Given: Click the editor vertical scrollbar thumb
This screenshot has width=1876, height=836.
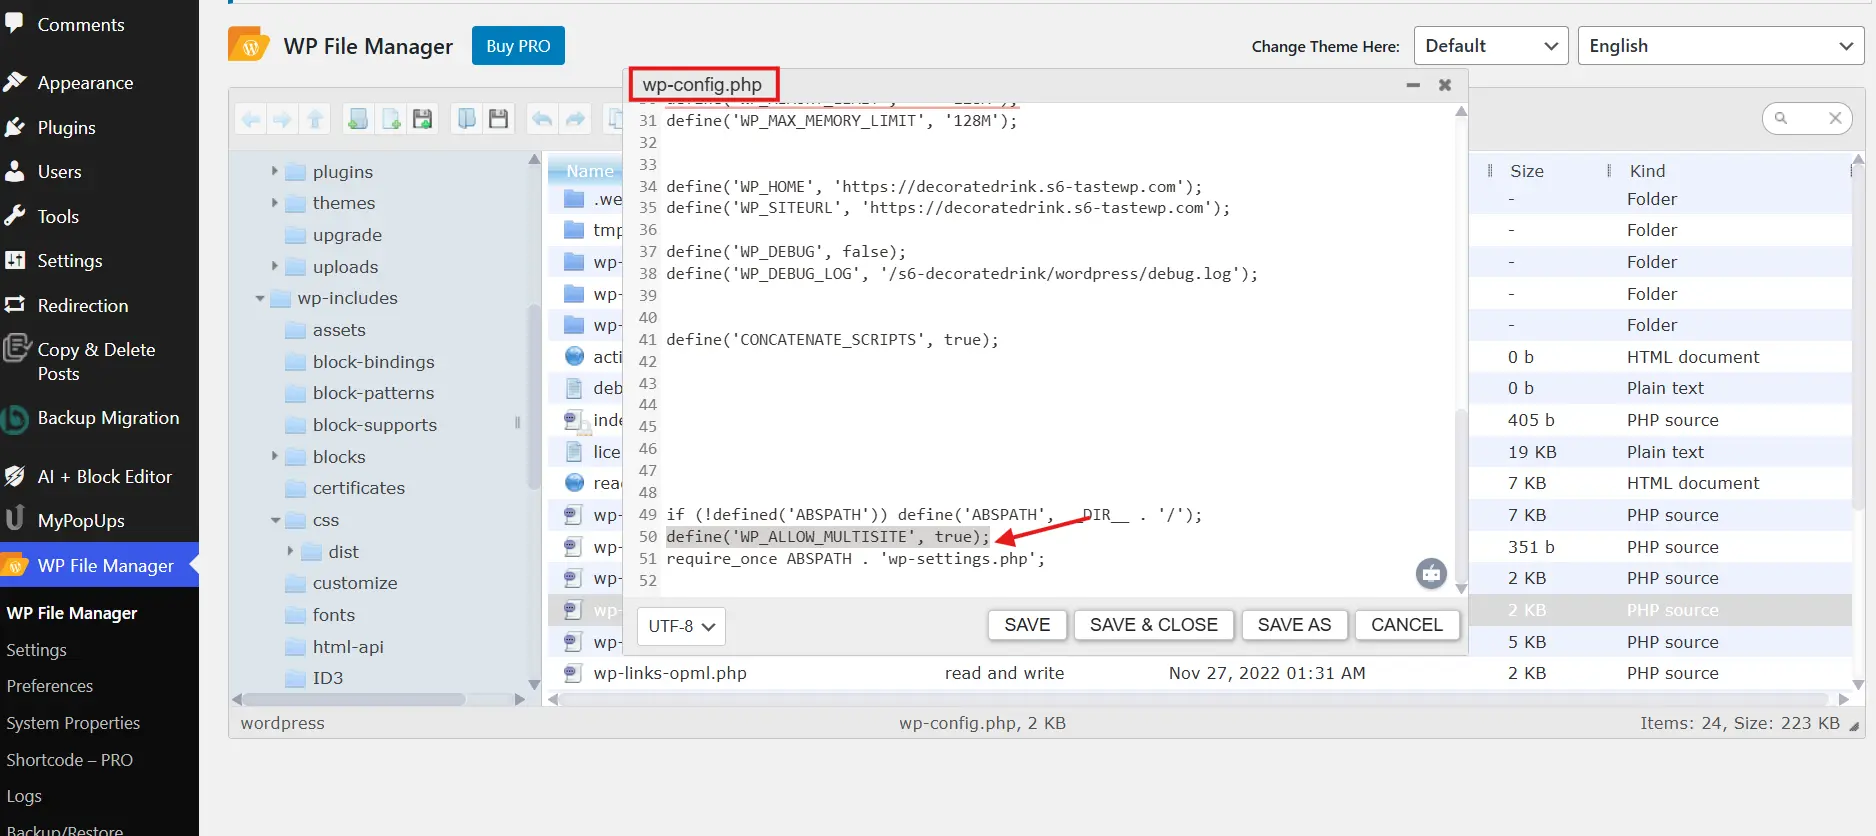Looking at the screenshot, I should (x=1461, y=492).
